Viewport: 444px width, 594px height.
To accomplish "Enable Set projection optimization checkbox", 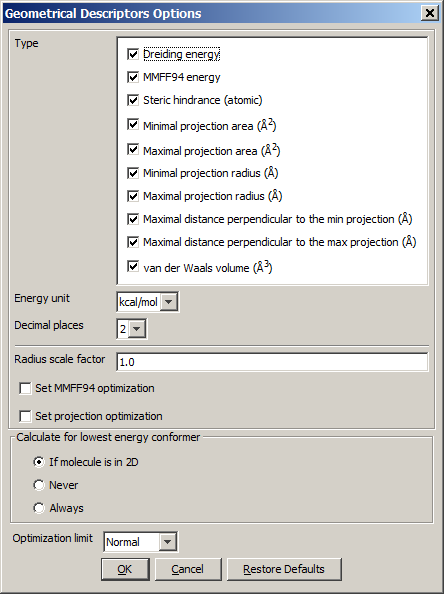I will click(x=25, y=416).
